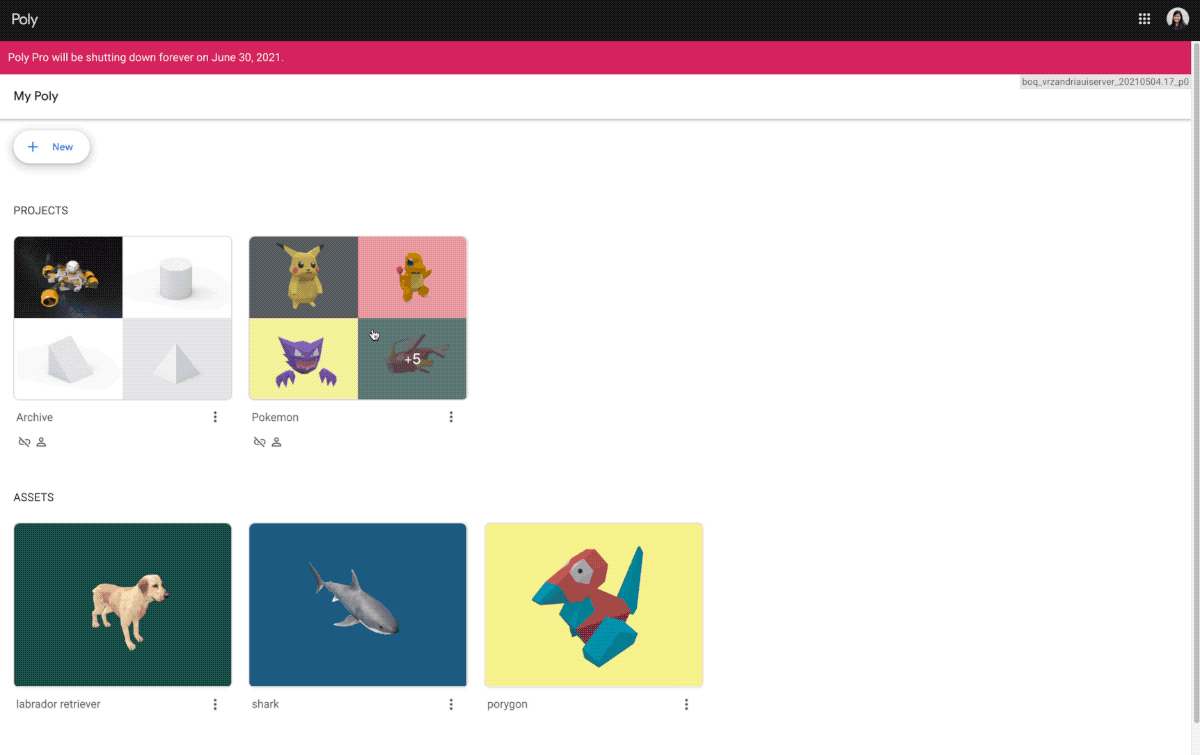
Task: Click the PROJECTS section heading
Action: (41, 211)
